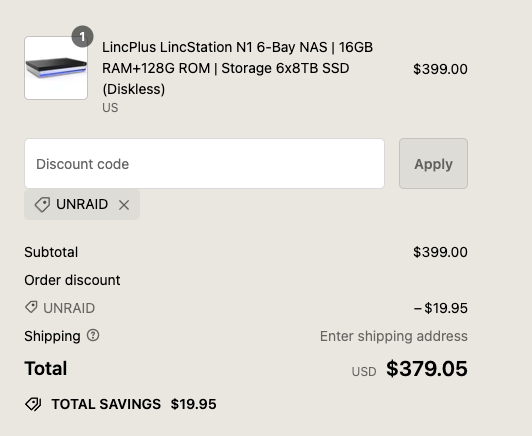
Task: Click the product price $399.00 beside title
Action: pyautogui.click(x=440, y=69)
